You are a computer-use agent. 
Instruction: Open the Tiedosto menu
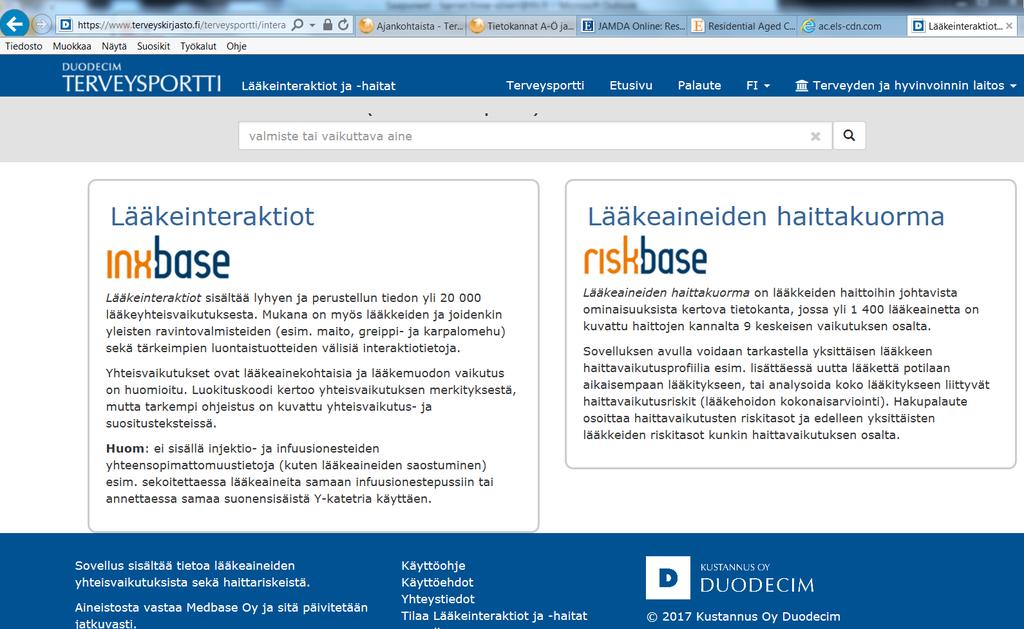point(24,46)
